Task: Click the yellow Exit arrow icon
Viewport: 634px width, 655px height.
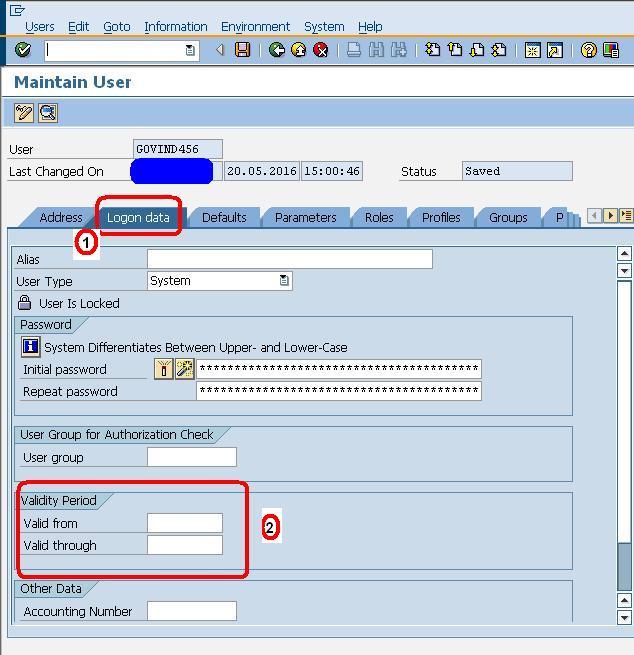Action: click(x=299, y=50)
